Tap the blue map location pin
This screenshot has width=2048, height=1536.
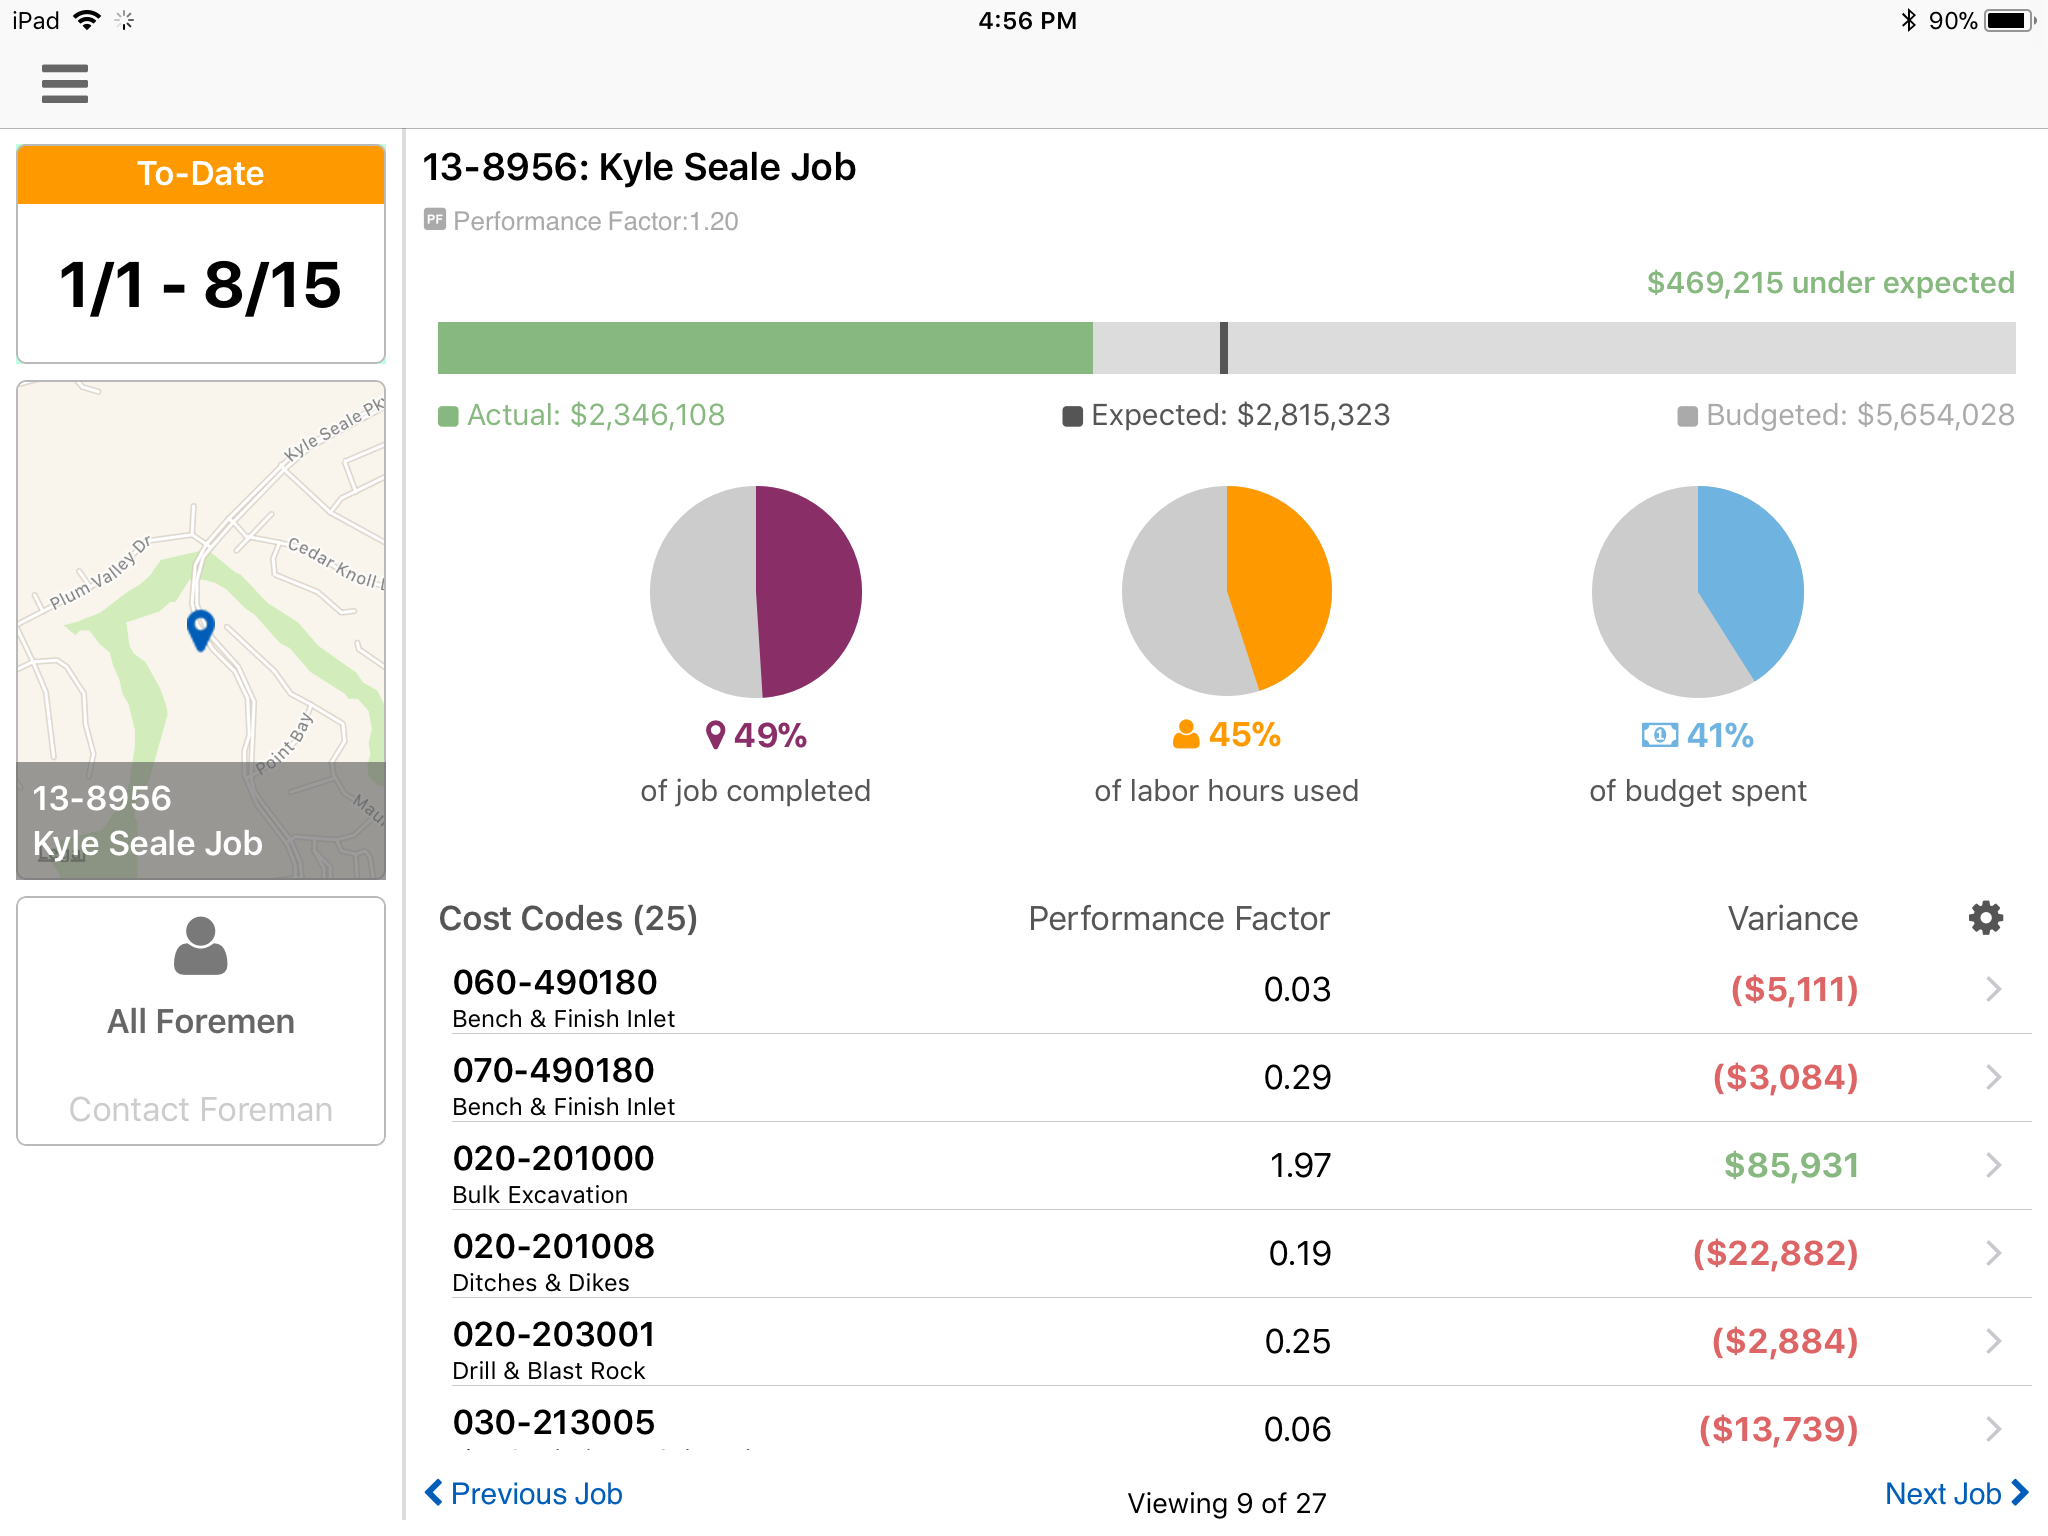tap(201, 629)
